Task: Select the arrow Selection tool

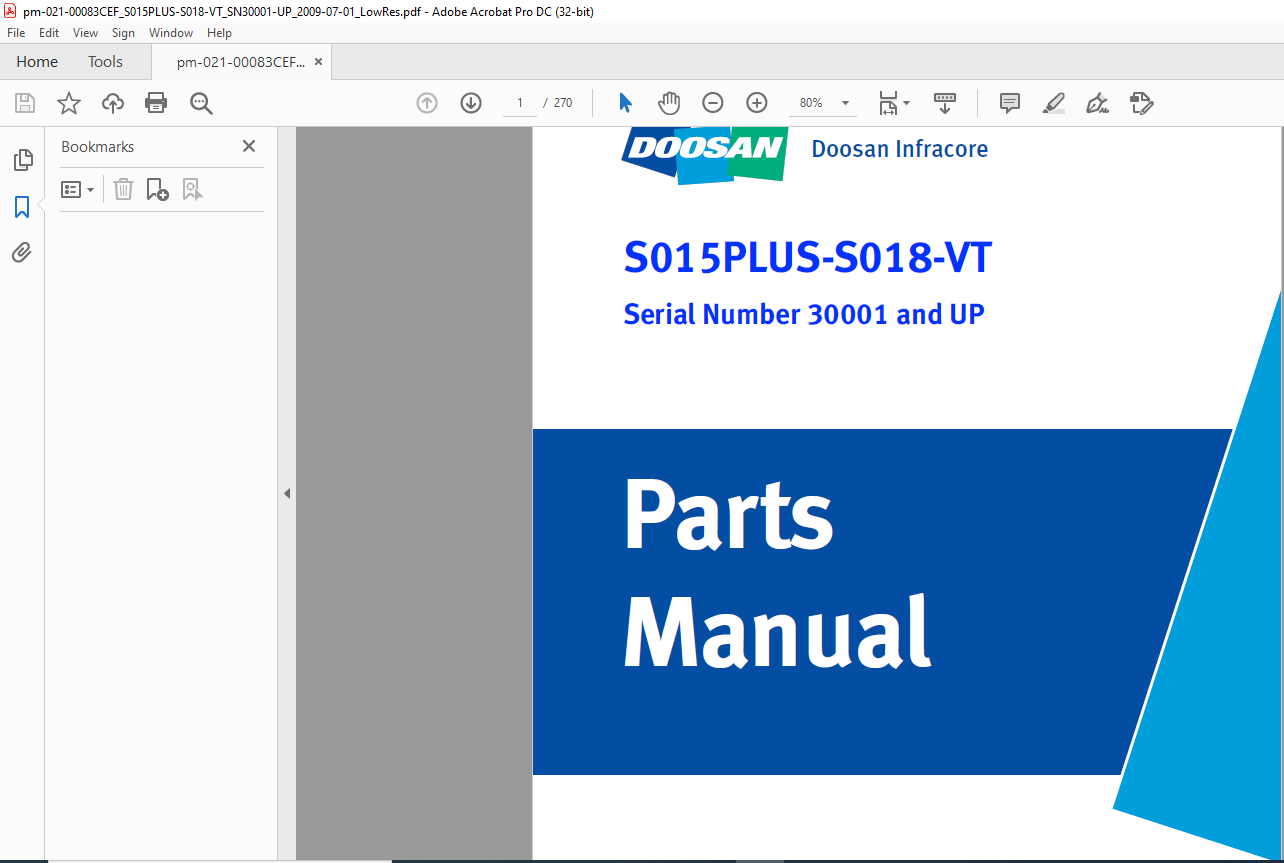Action: tap(626, 103)
